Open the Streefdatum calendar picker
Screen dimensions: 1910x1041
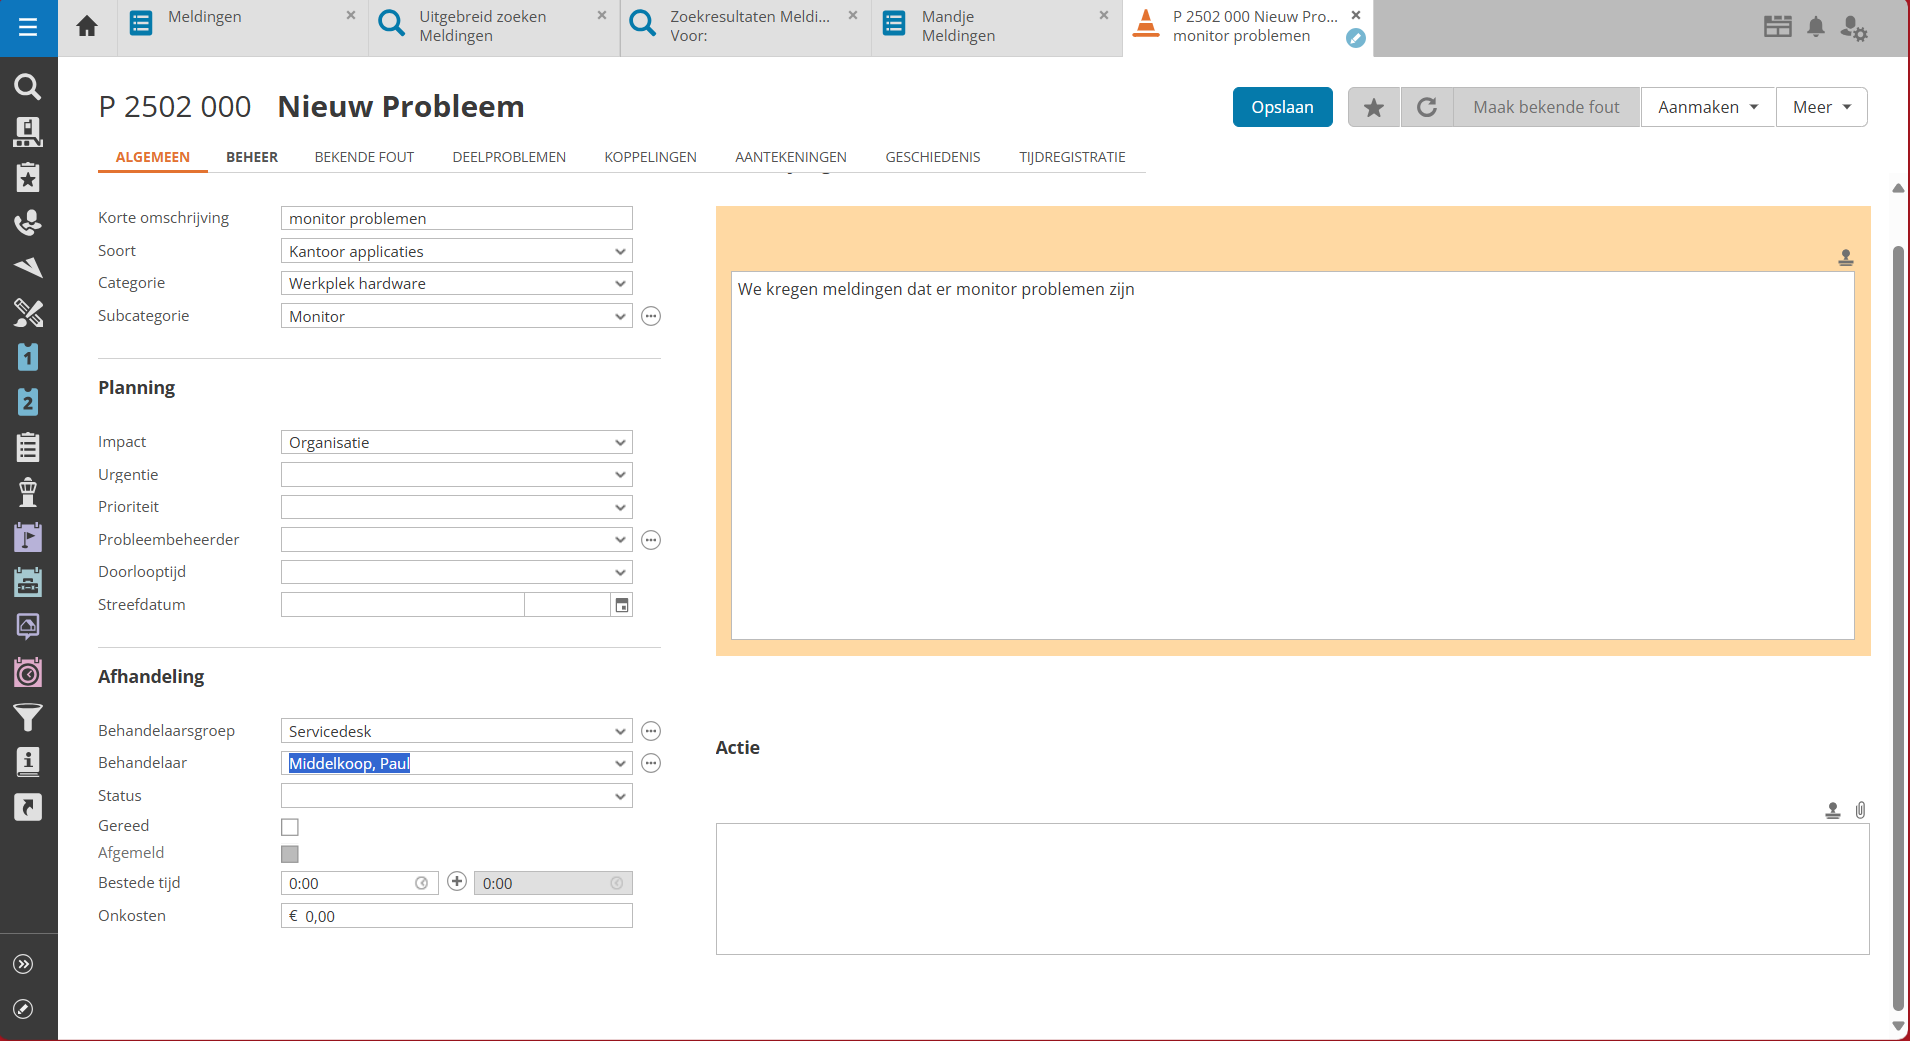coord(622,605)
